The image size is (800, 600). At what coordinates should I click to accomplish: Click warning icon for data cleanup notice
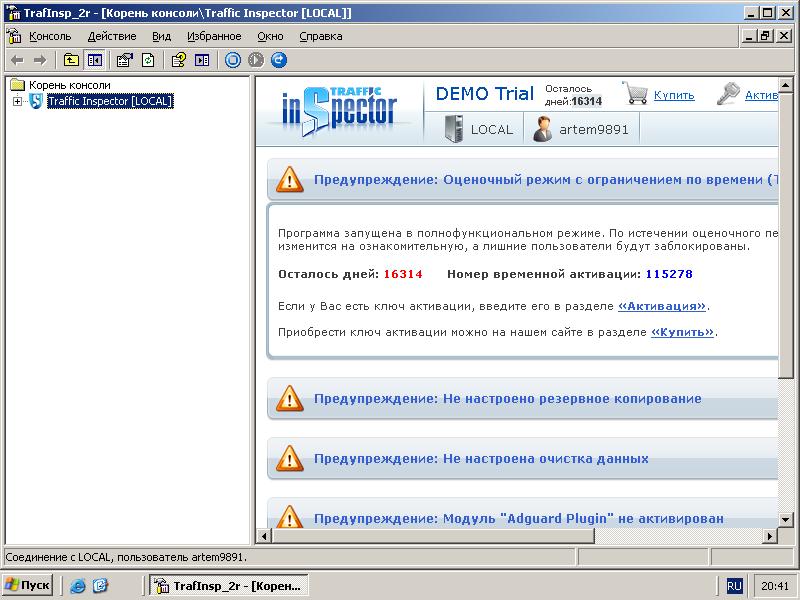(x=289, y=458)
